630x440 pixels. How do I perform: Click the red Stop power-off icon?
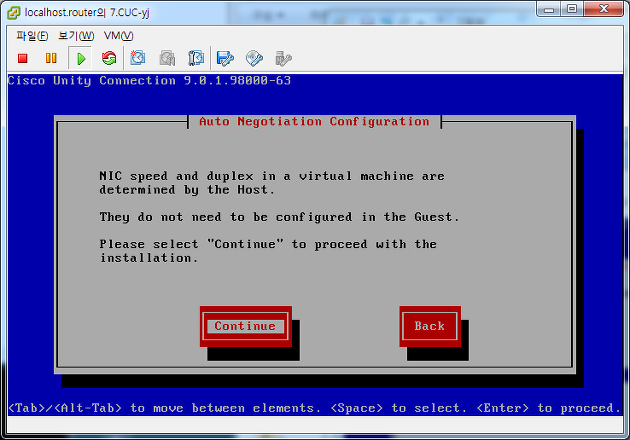(x=22, y=59)
